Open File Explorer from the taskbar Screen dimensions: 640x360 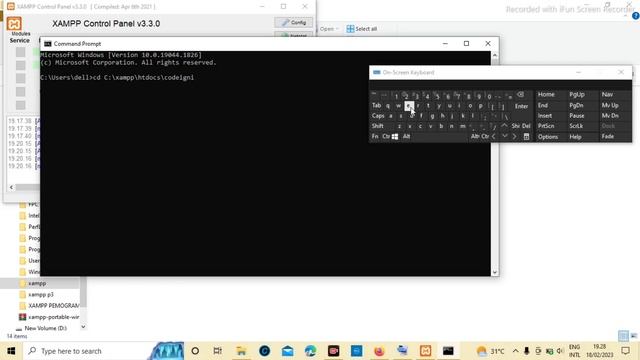click(241, 351)
